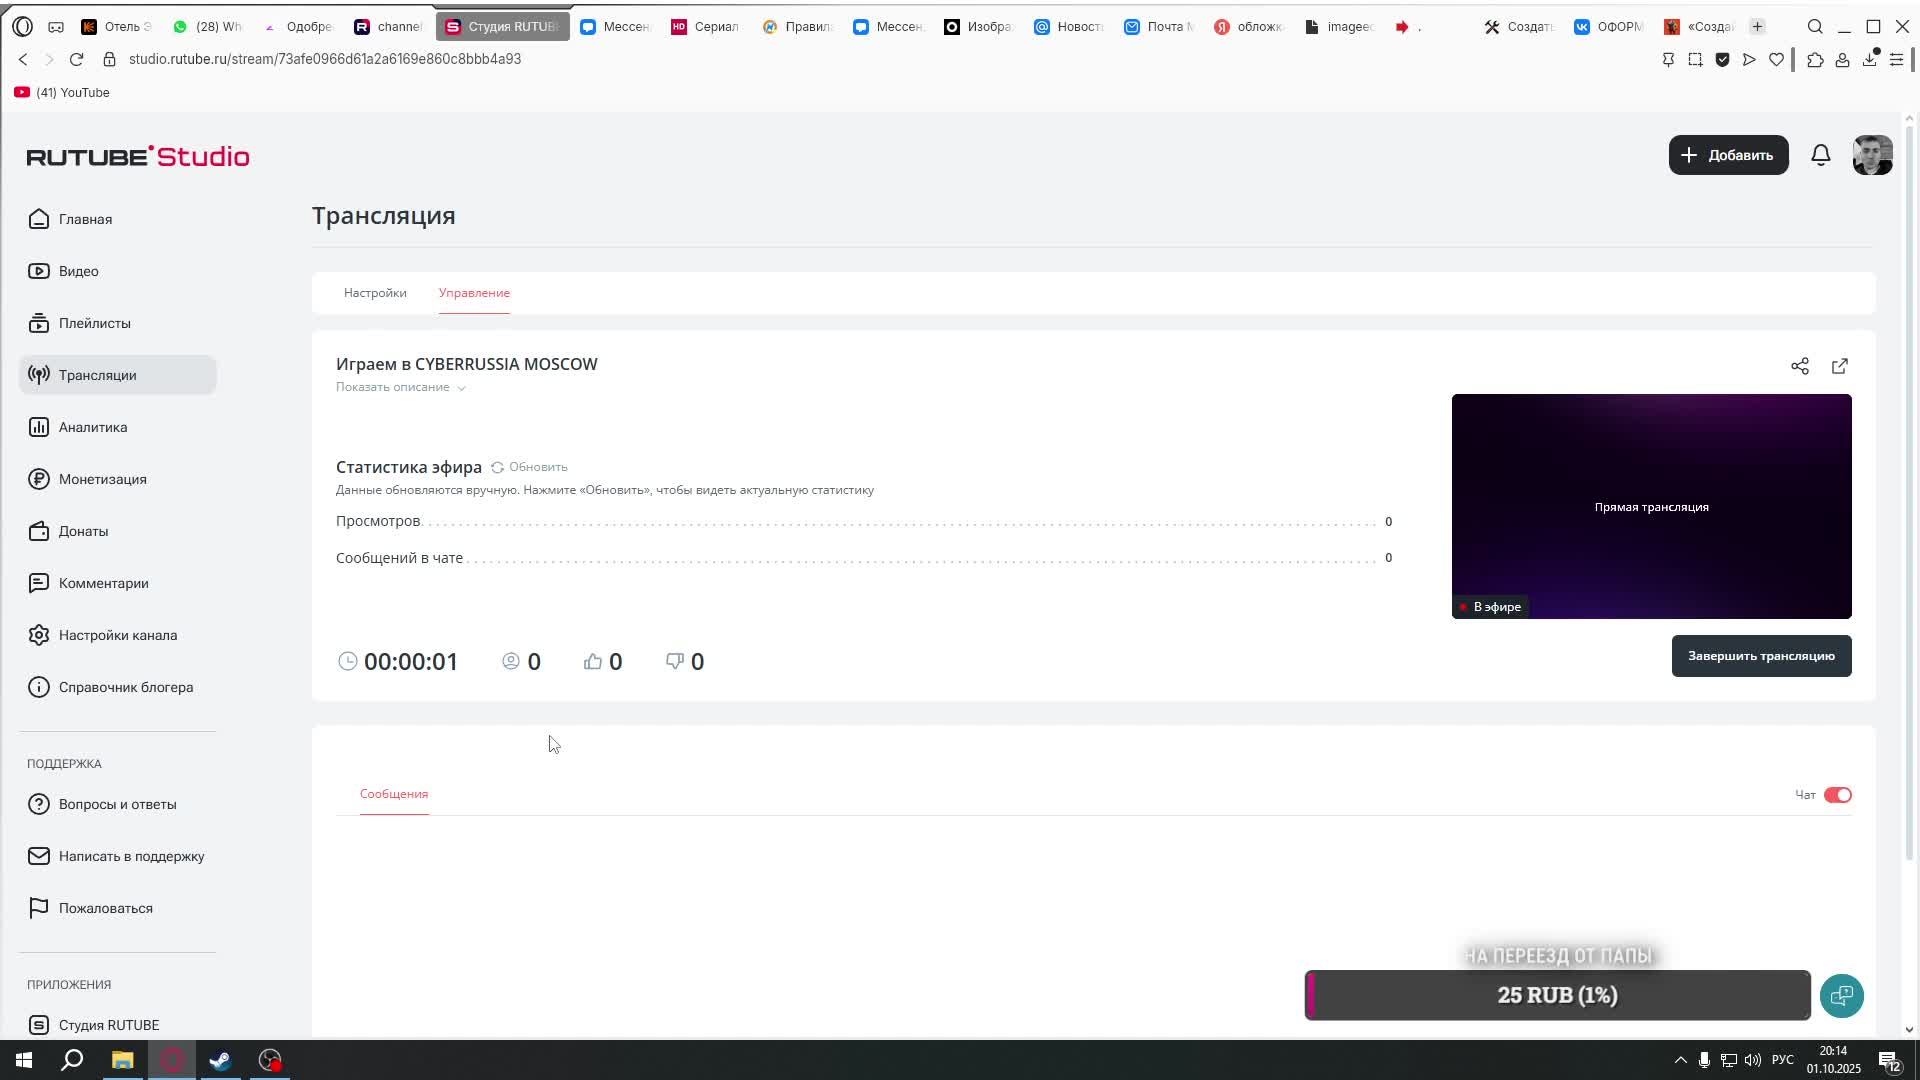Open the Комментарии section
This screenshot has height=1080, width=1920.
[x=103, y=583]
